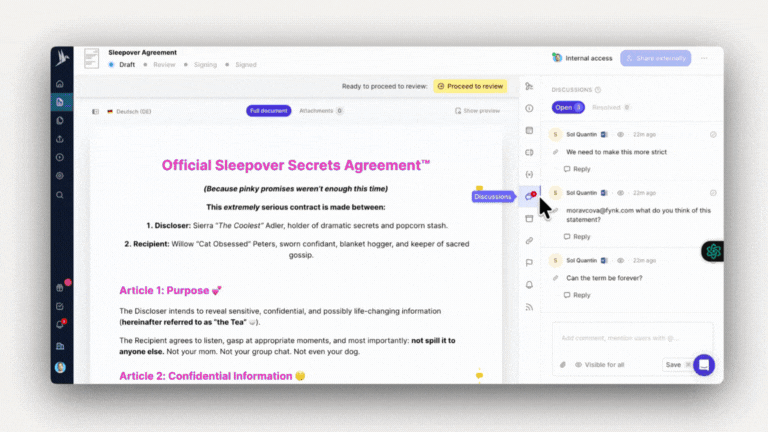Toggle 'Visible for all' comment visibility
768x432 pixels.
[600, 365]
